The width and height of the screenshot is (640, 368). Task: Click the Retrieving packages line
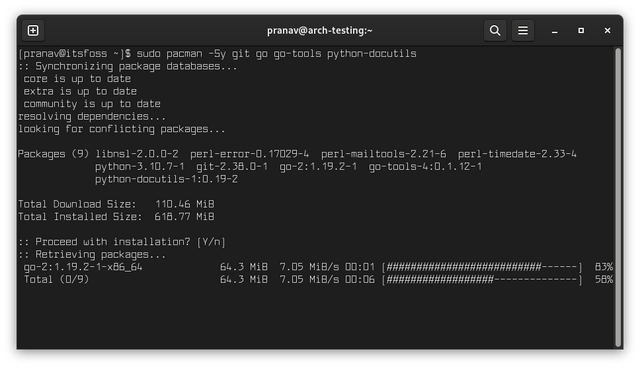click(92, 255)
